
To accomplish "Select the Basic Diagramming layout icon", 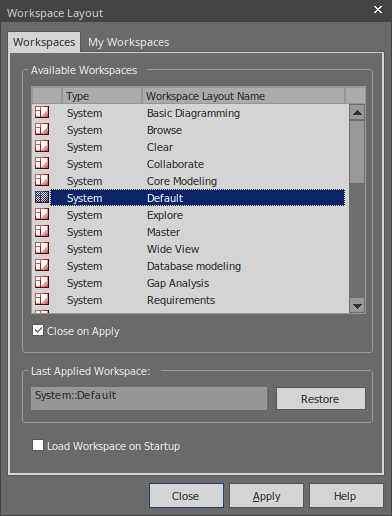I will click(x=42, y=112).
